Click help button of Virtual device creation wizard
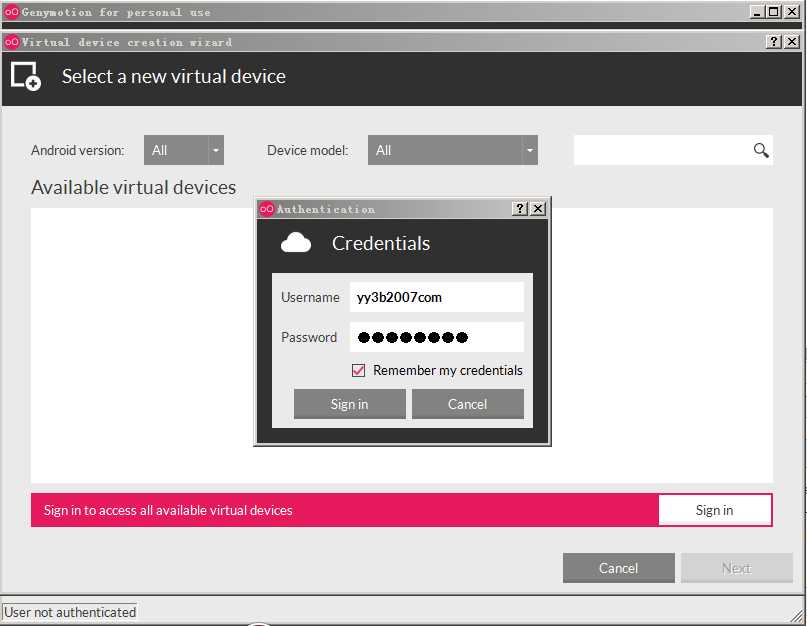This screenshot has width=807, height=626. 774,42
